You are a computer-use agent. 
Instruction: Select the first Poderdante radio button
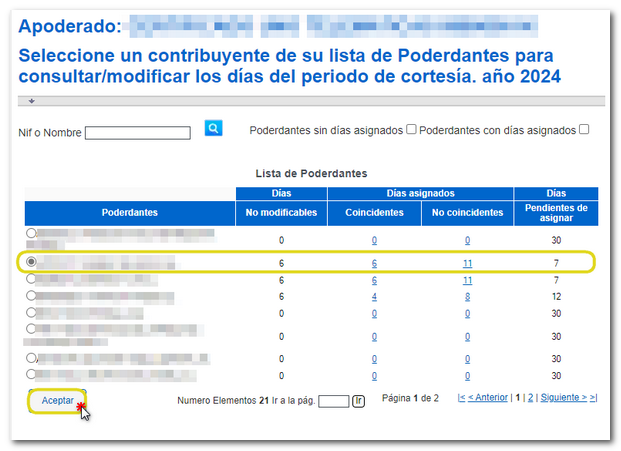coord(31,233)
